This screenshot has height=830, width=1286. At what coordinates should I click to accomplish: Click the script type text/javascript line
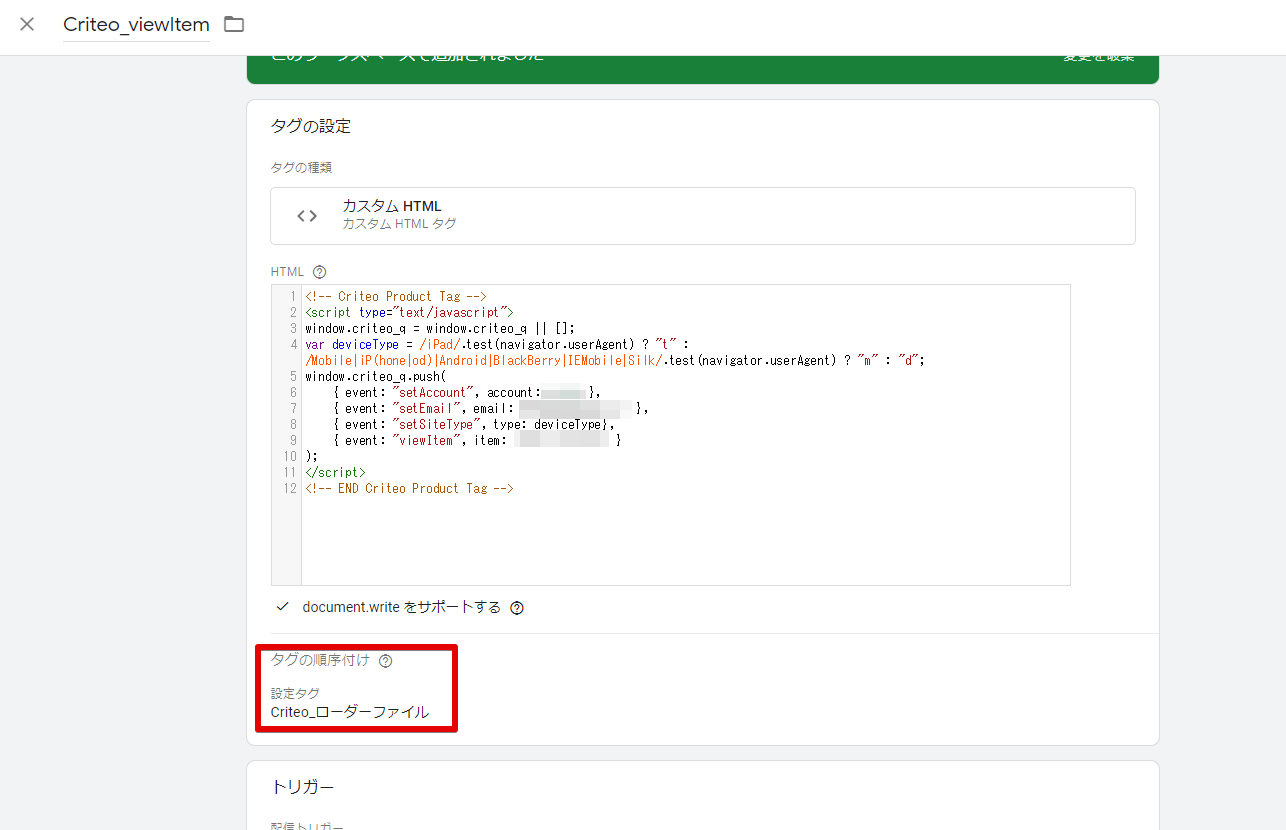[409, 312]
